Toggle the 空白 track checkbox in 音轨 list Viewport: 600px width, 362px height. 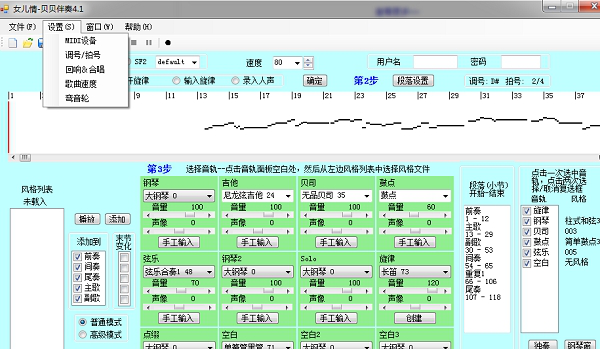coord(527,263)
